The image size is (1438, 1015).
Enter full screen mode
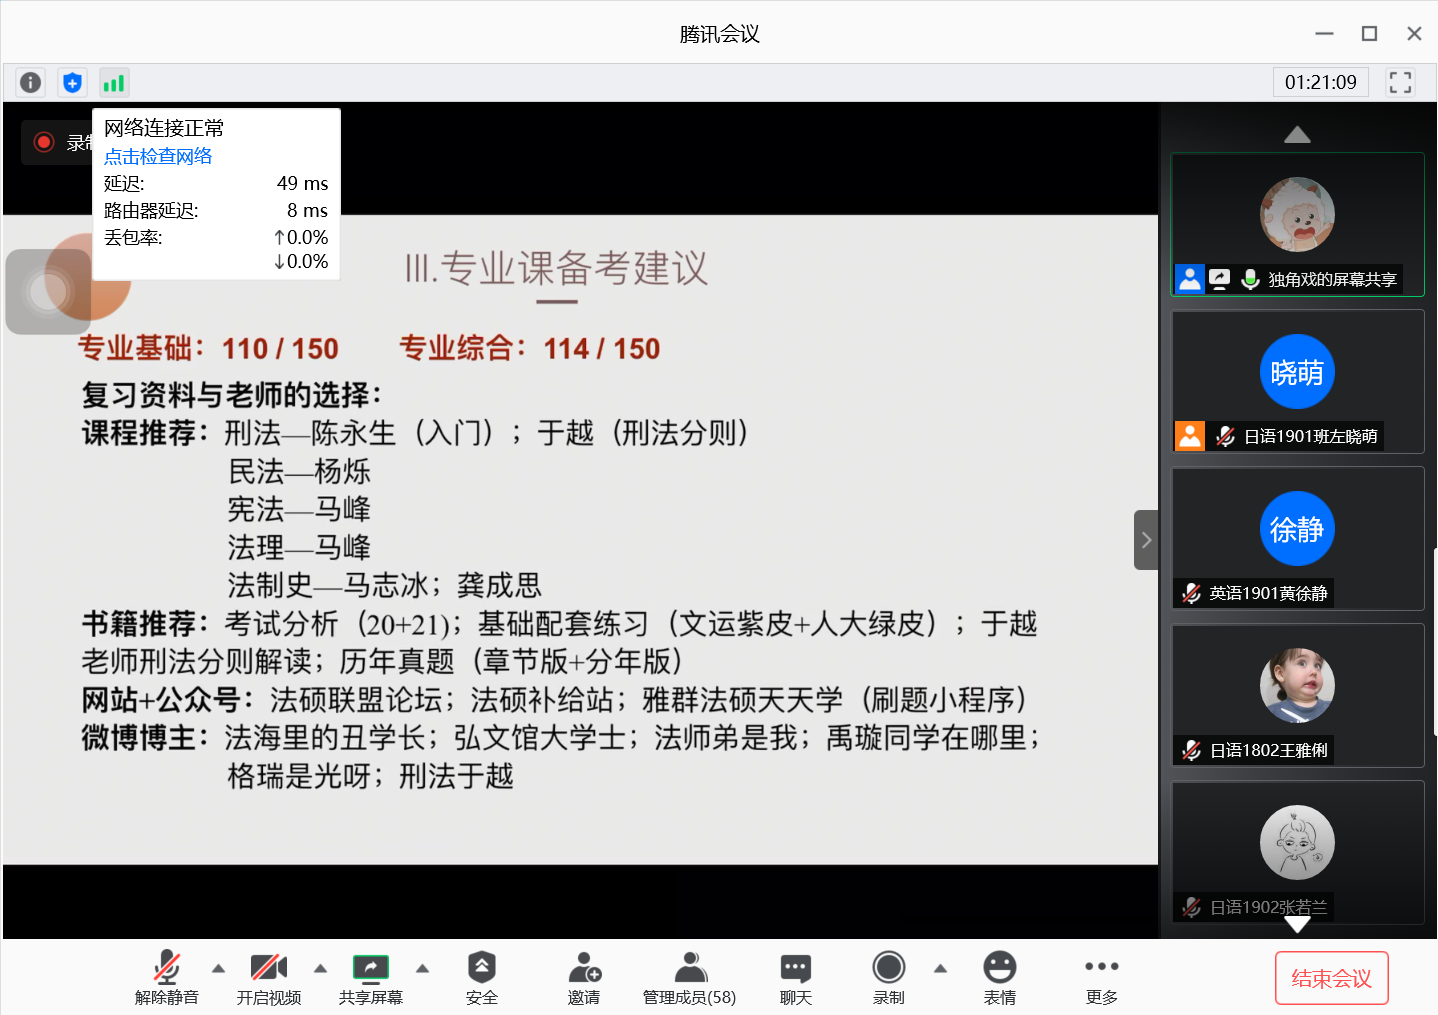pyautogui.click(x=1400, y=82)
